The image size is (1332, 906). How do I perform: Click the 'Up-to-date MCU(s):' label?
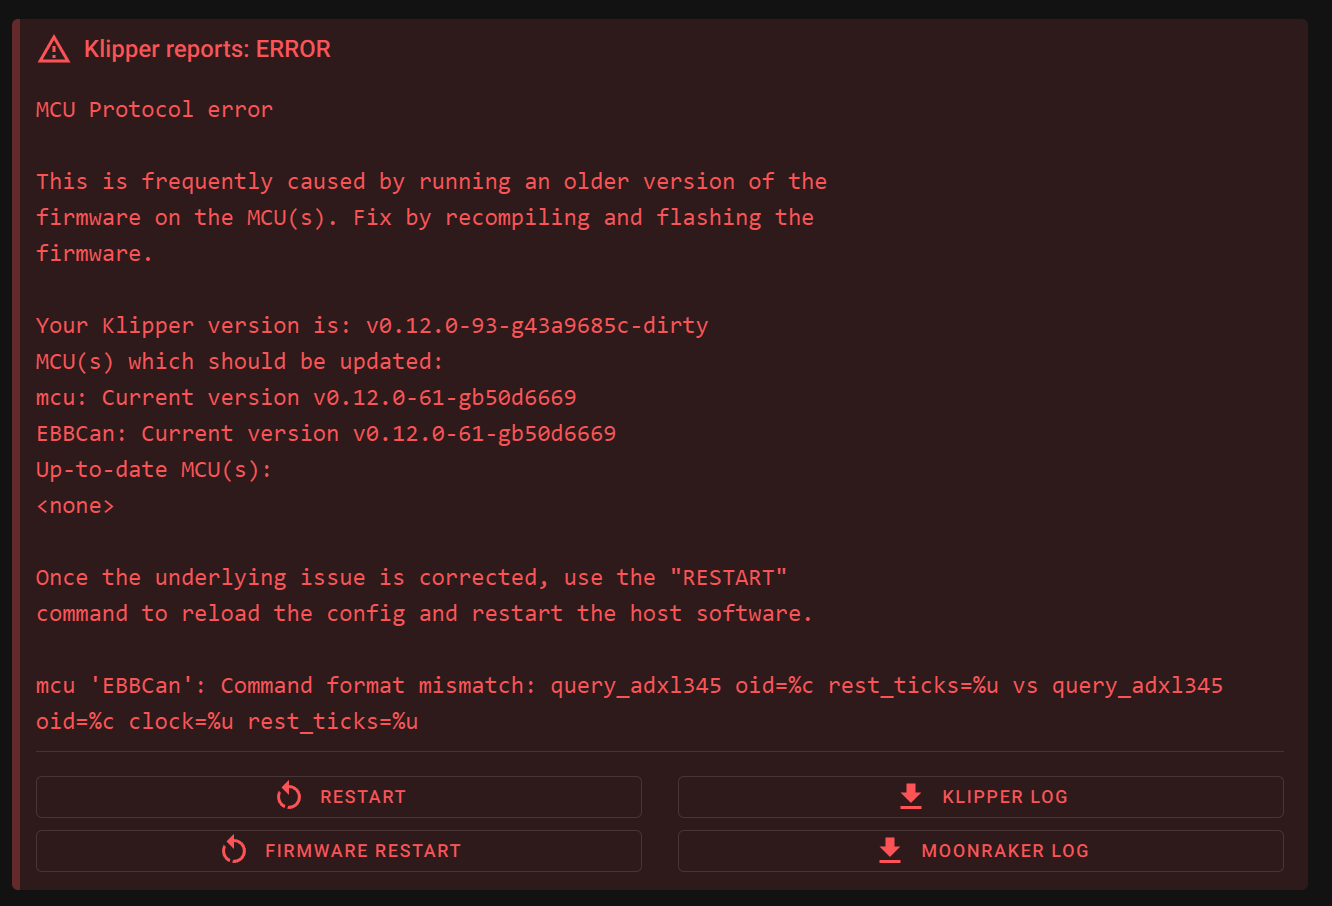(154, 470)
